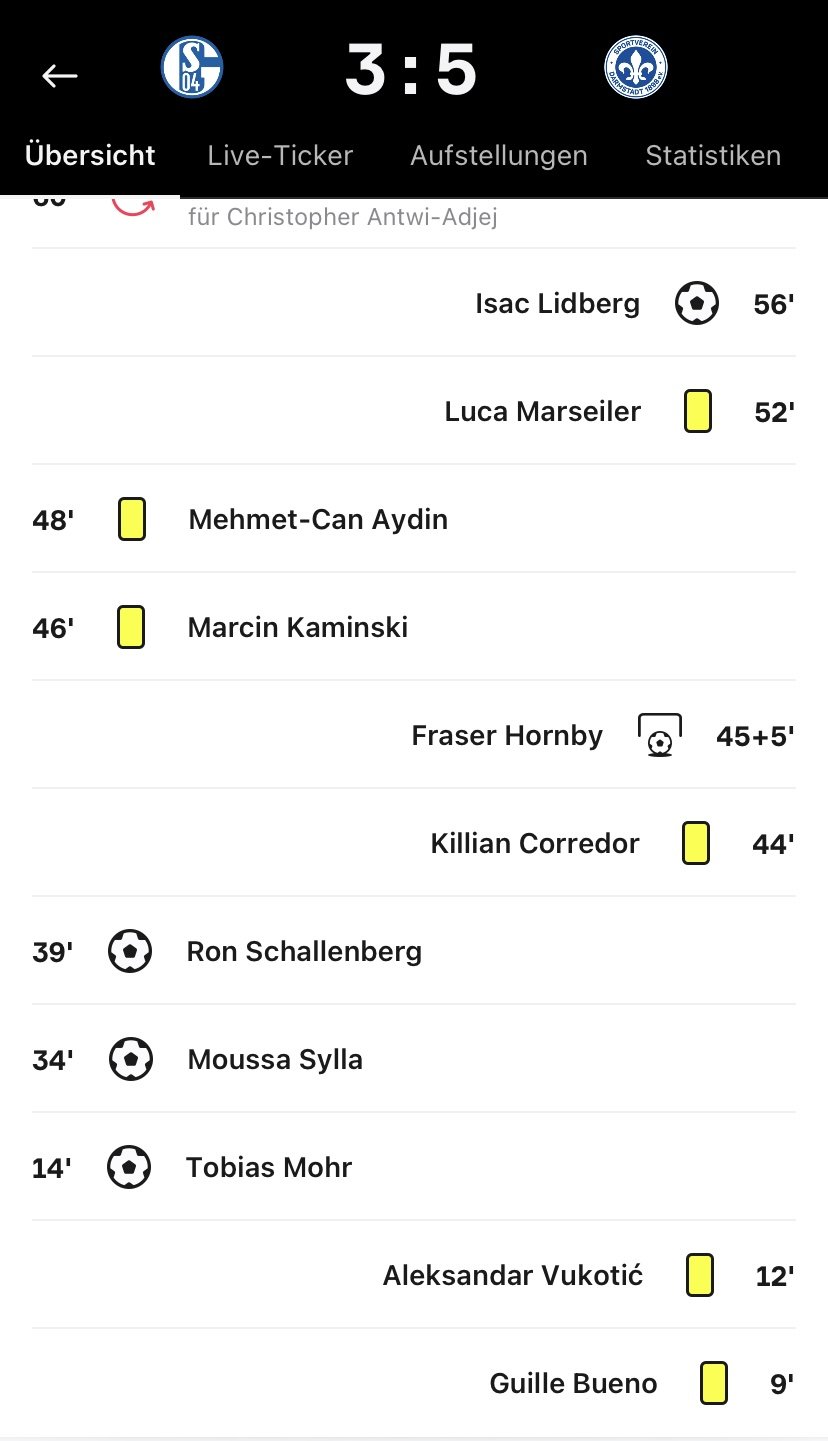Switch to the Live-Ticker tab
Image resolution: width=828 pixels, height=1441 pixels.
(280, 156)
